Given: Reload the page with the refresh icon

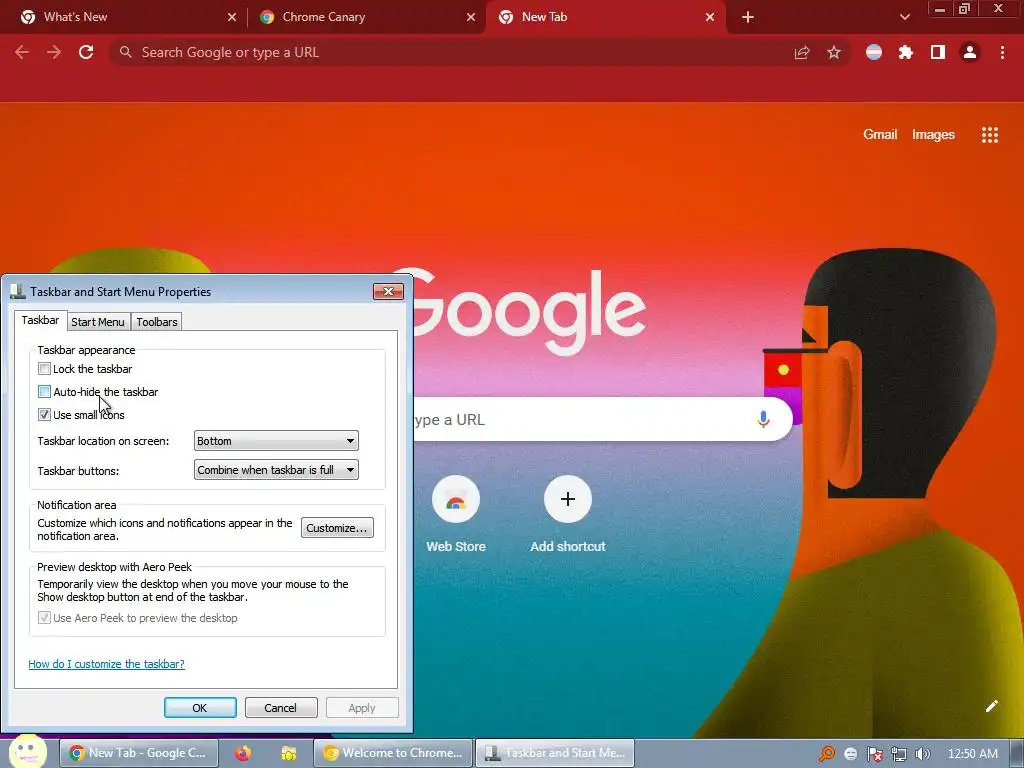Looking at the screenshot, I should point(86,52).
